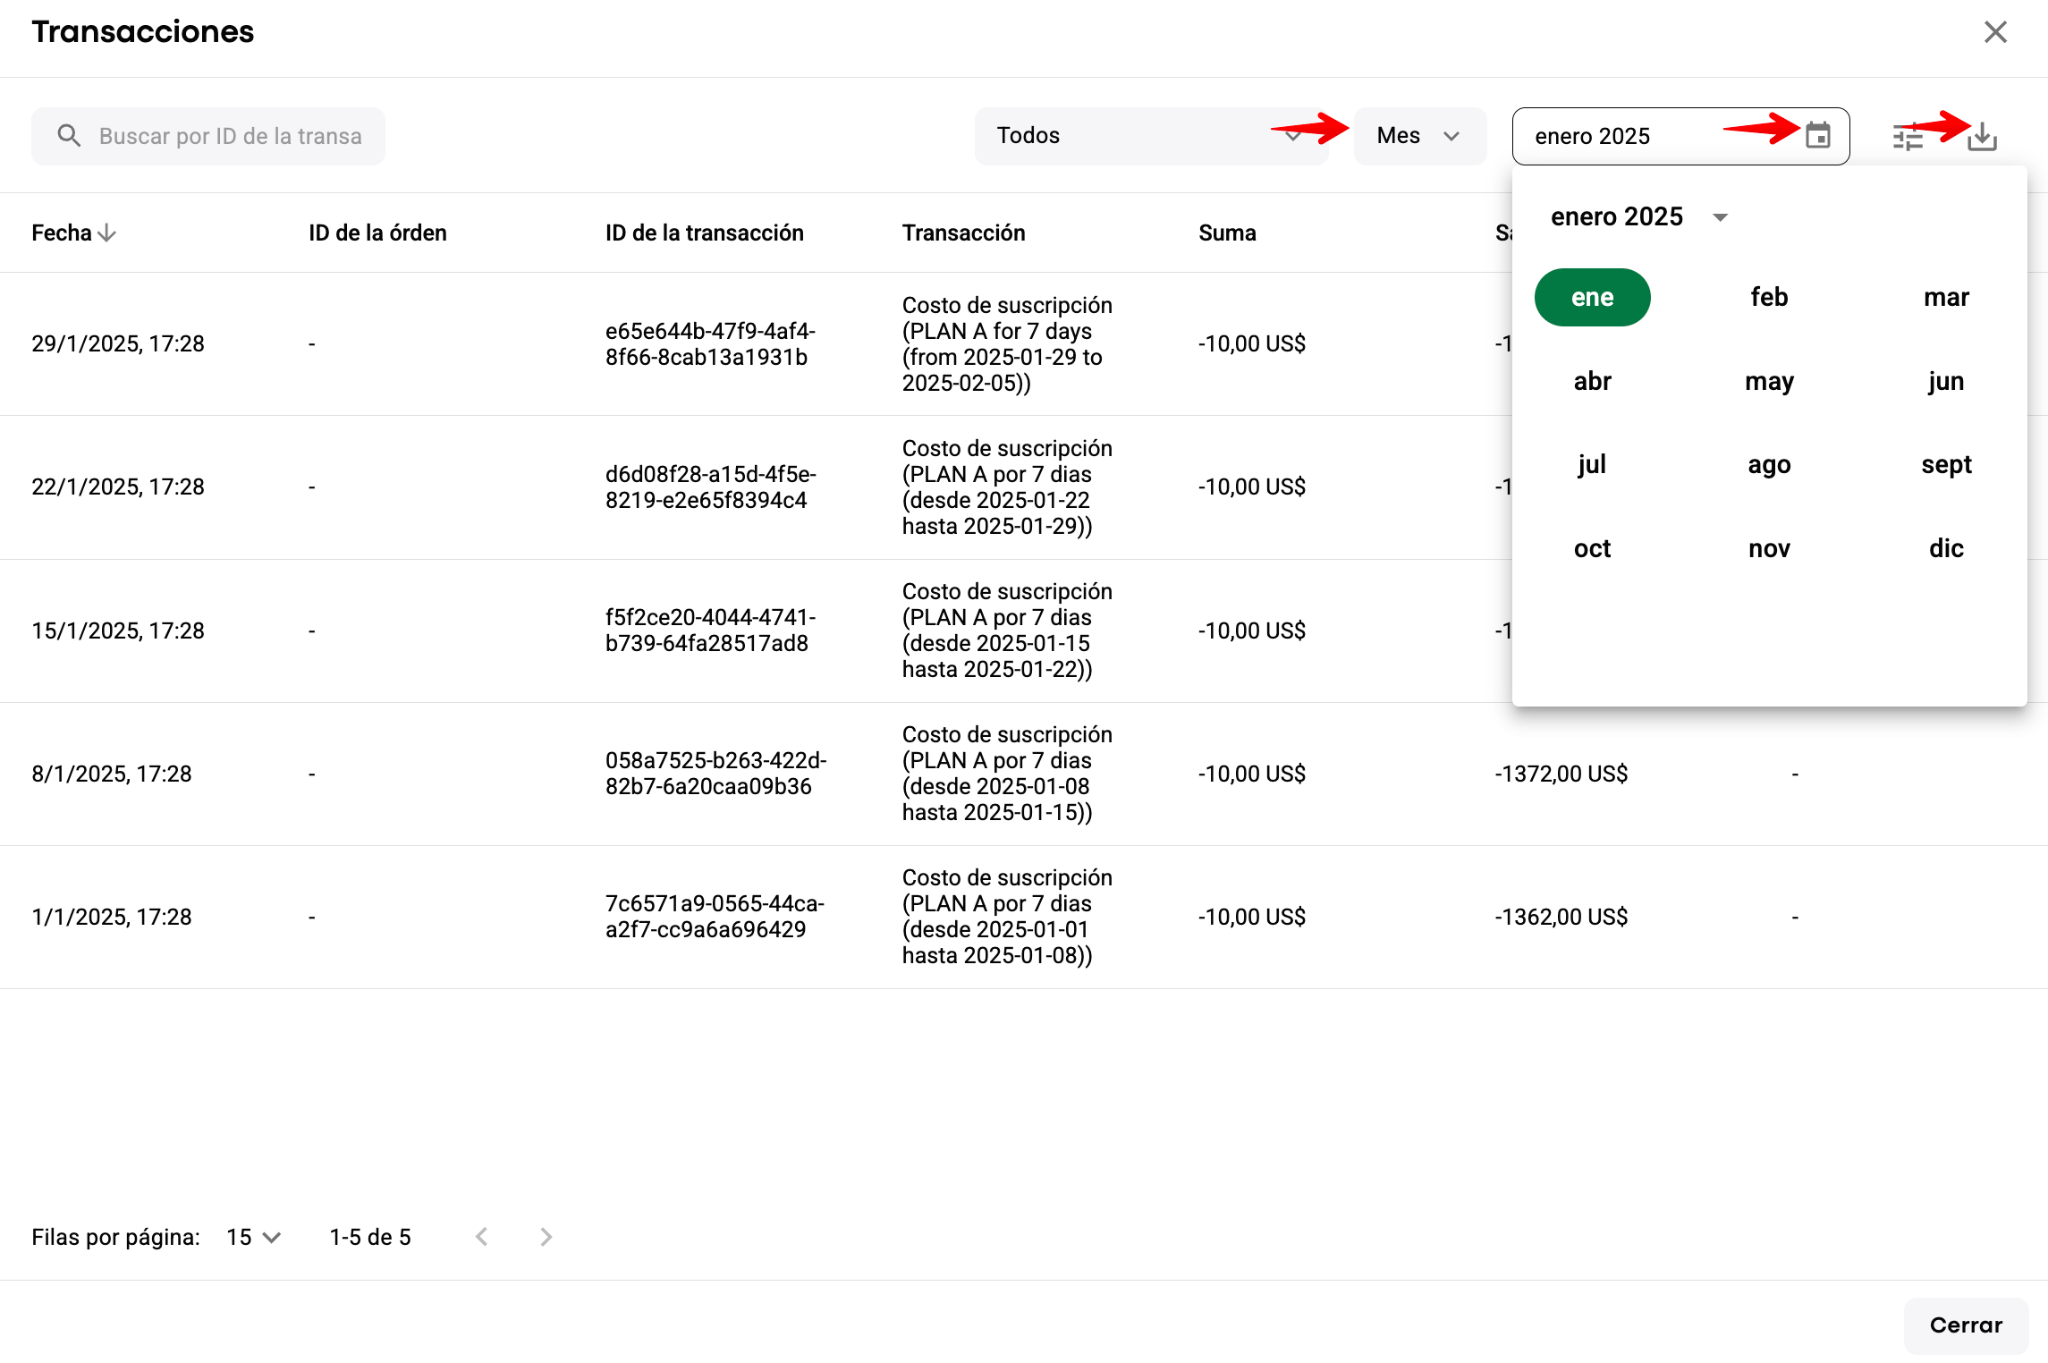The width and height of the screenshot is (2048, 1363).
Task: Close the Transacciones dialog with X
Action: pyautogui.click(x=1995, y=32)
